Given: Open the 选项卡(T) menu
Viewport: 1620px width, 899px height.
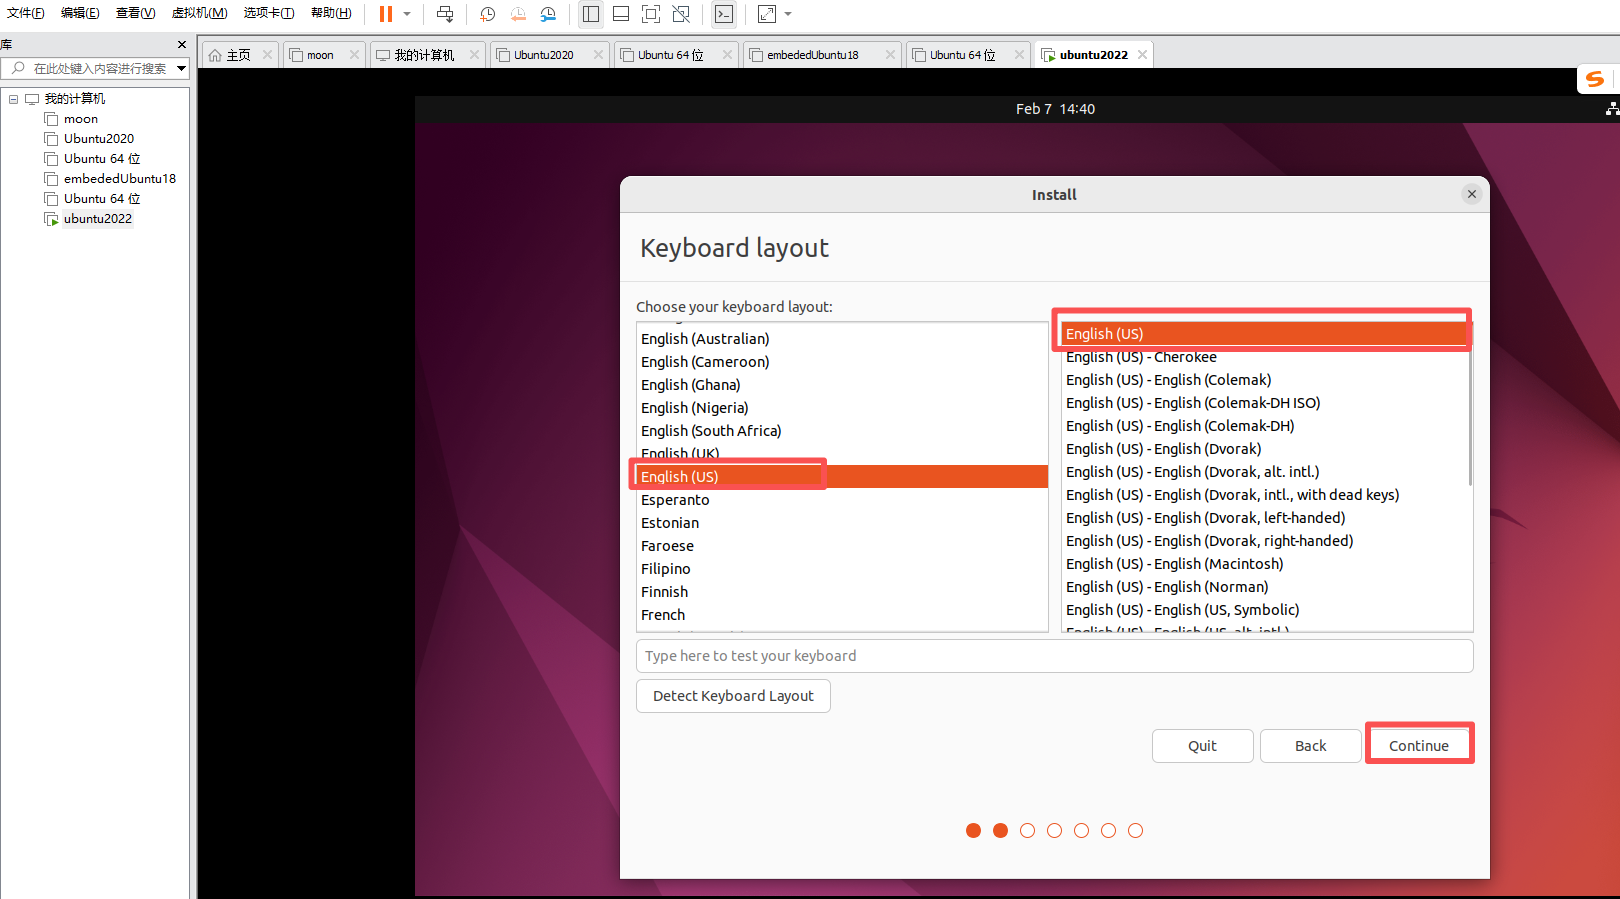Looking at the screenshot, I should click(269, 13).
